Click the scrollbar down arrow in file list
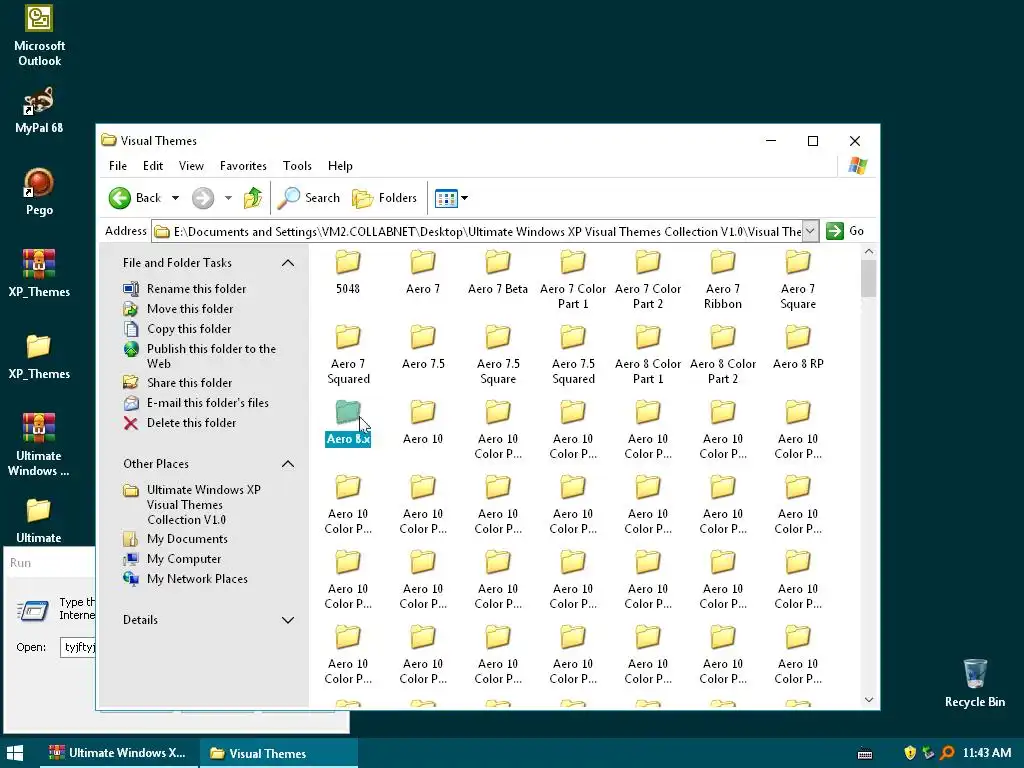 [869, 699]
